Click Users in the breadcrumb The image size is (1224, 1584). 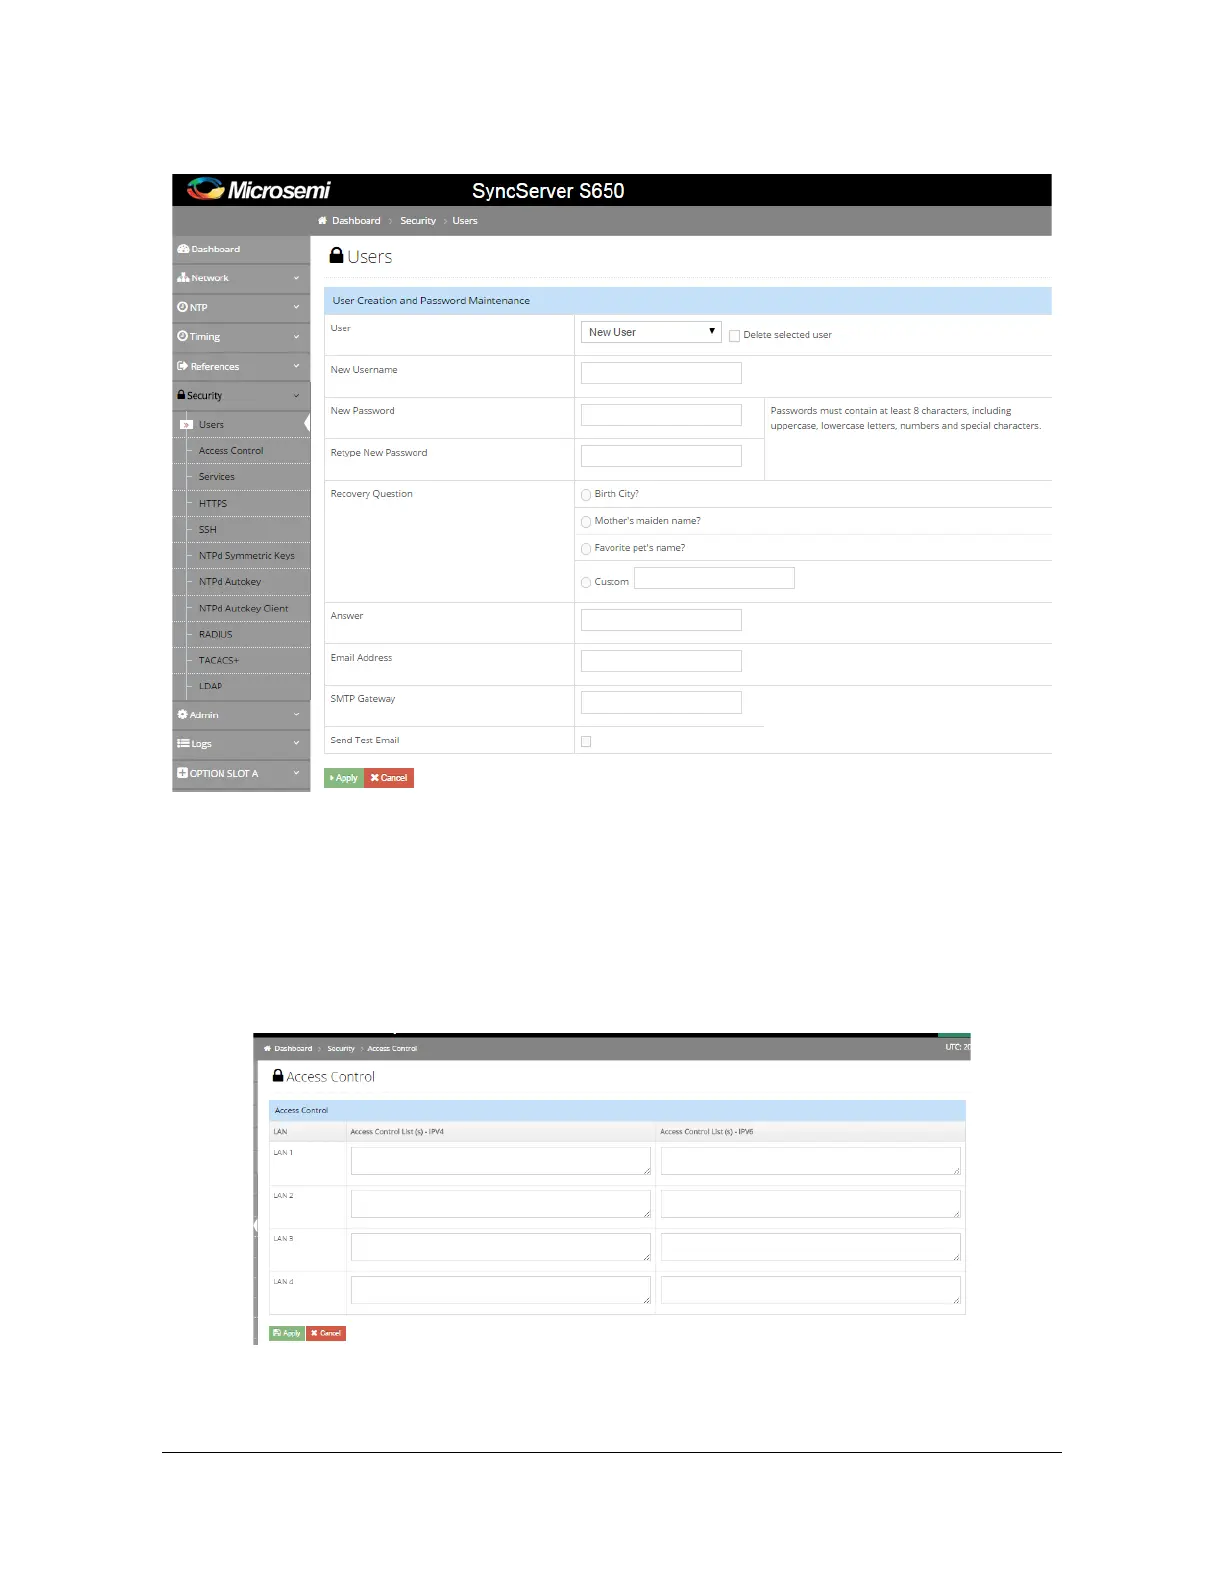coord(465,221)
